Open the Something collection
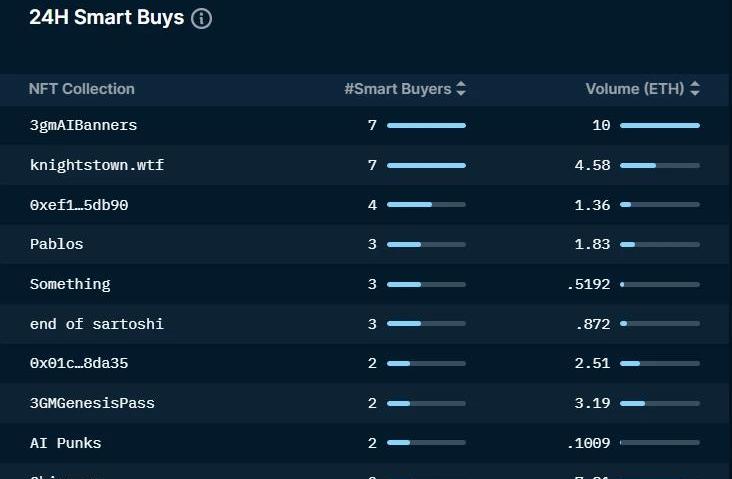The height and width of the screenshot is (479, 732). (x=70, y=284)
